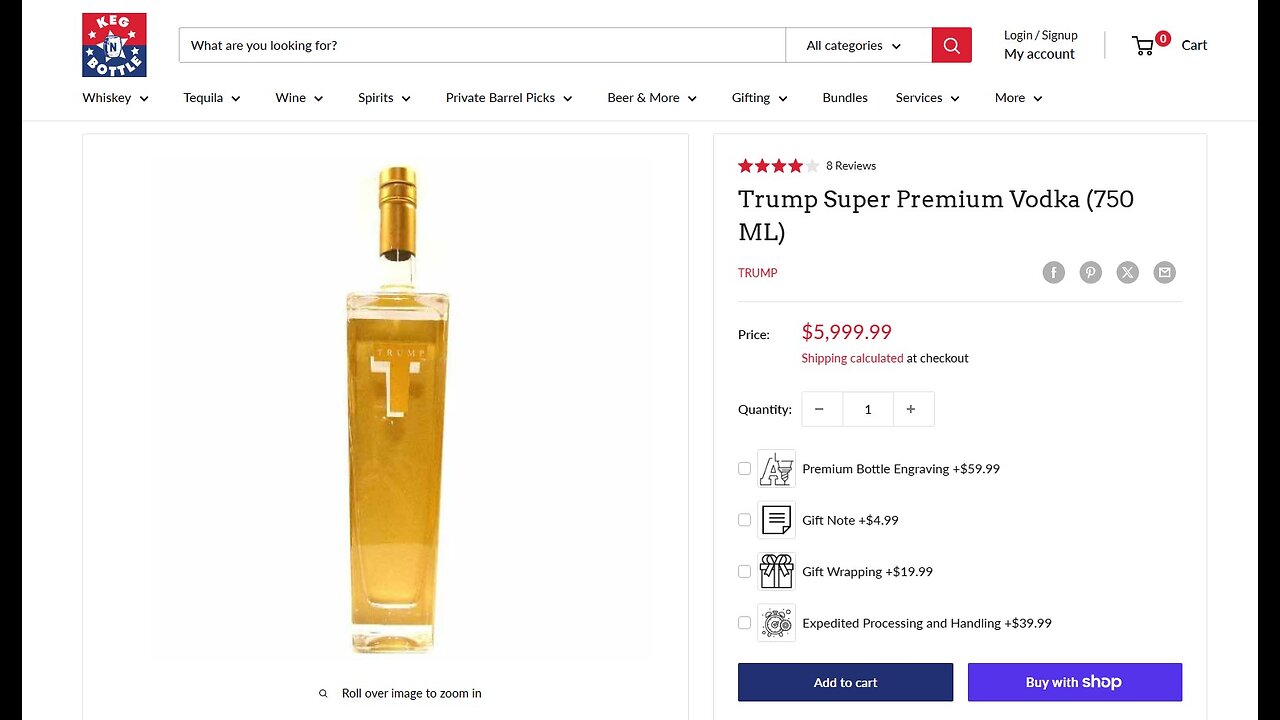Click the Add to cart button

[845, 682]
